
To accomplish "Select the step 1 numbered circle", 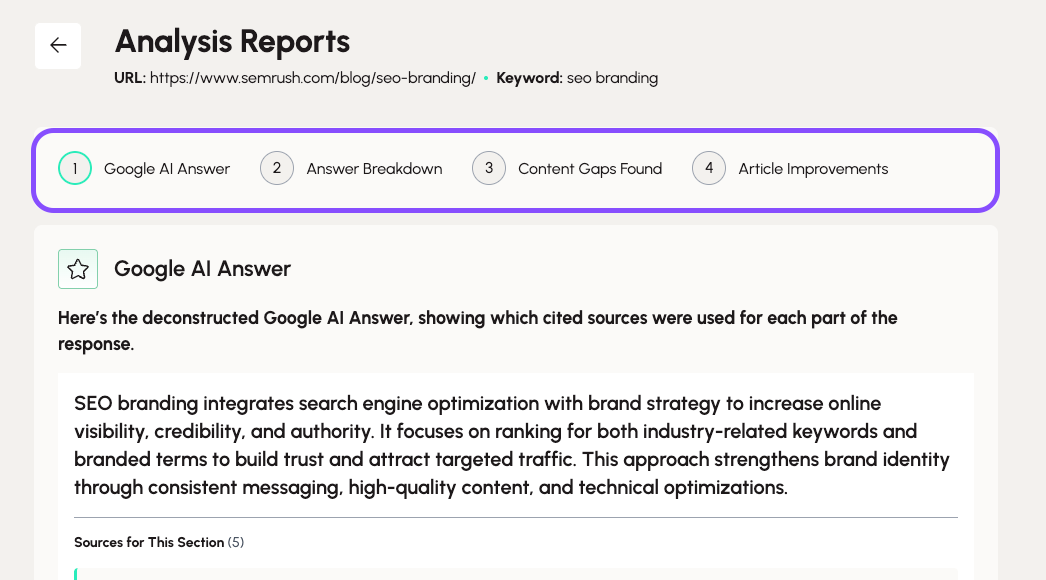I will 75,168.
